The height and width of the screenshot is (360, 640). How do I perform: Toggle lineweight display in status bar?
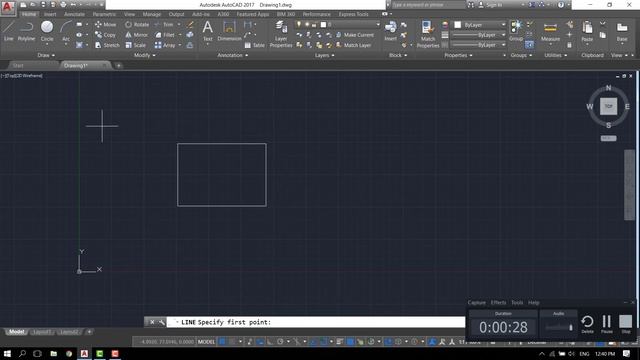pyautogui.click(x=340, y=342)
